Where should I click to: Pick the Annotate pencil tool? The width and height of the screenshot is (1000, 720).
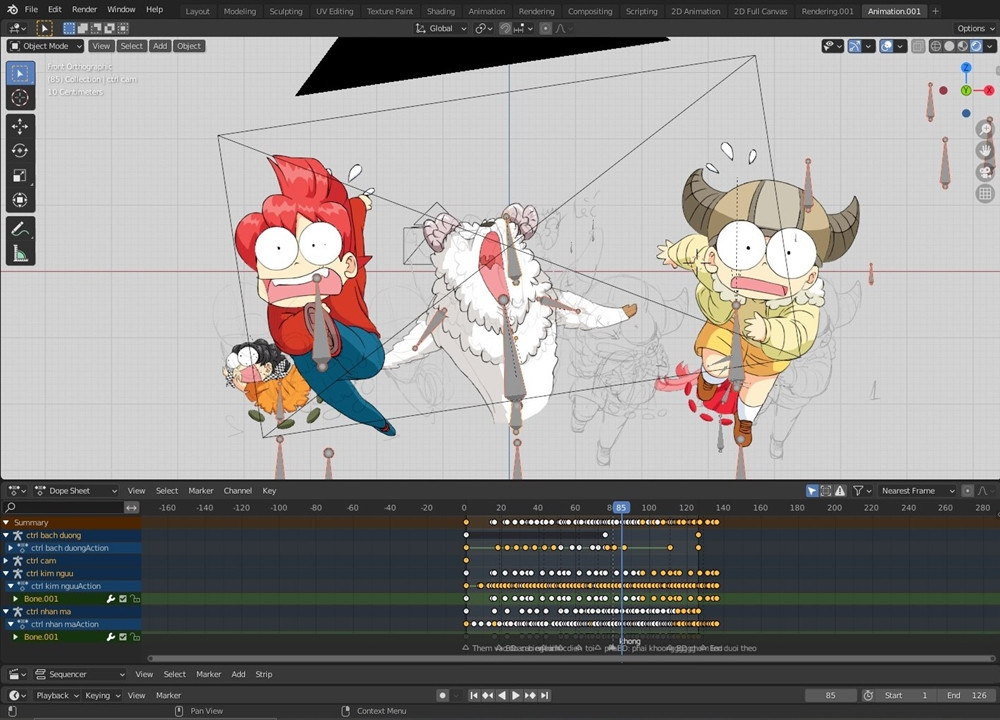click(x=20, y=229)
